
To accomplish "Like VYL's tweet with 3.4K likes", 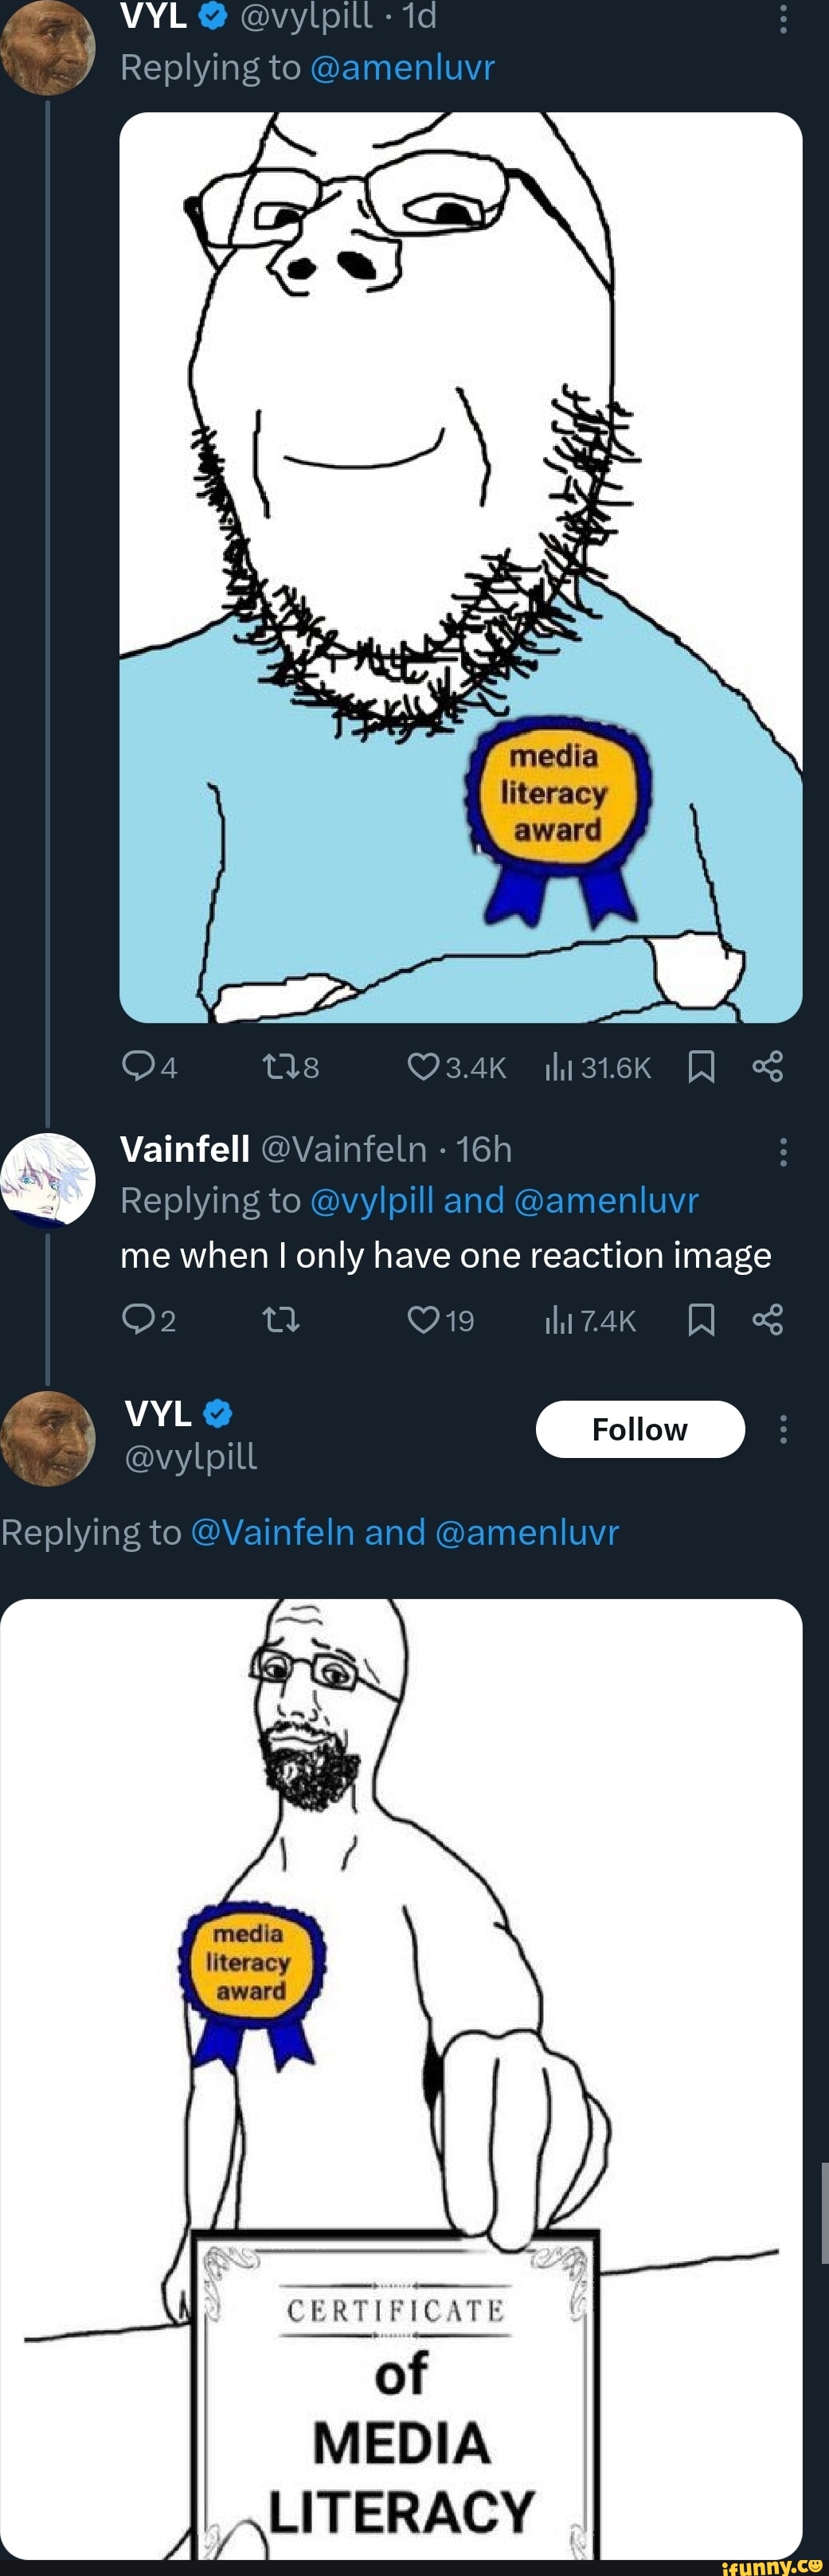I will click(424, 1066).
